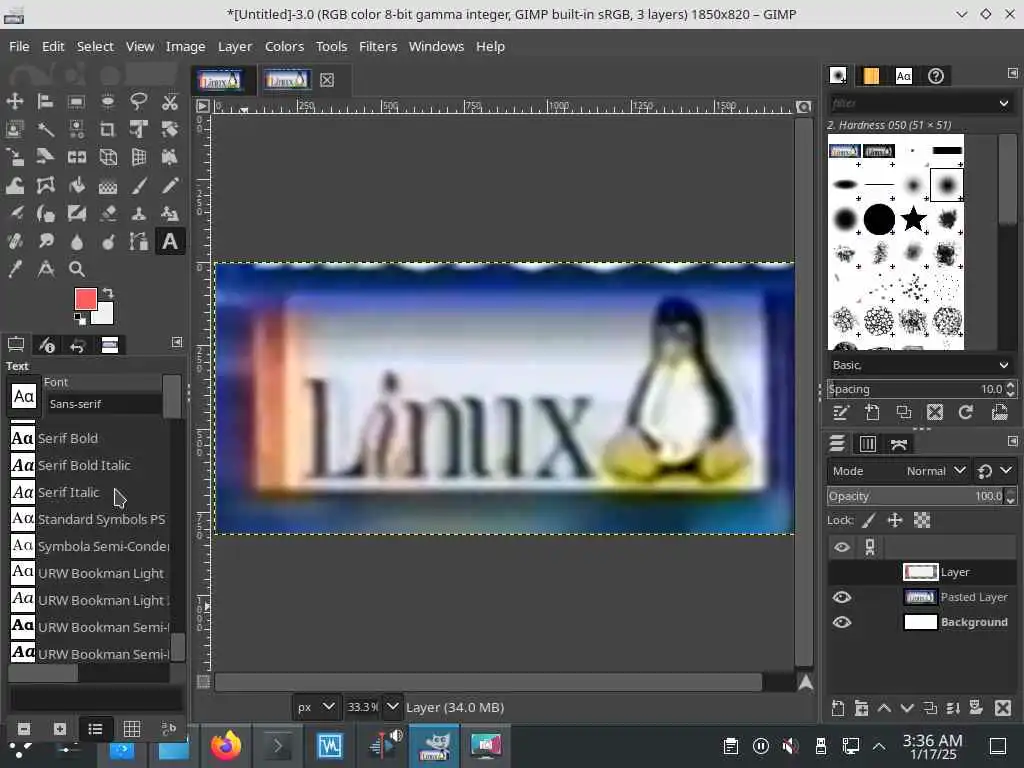Toggle lock alpha channel checkerboard
The width and height of the screenshot is (1024, 768).
pyautogui.click(x=921, y=520)
